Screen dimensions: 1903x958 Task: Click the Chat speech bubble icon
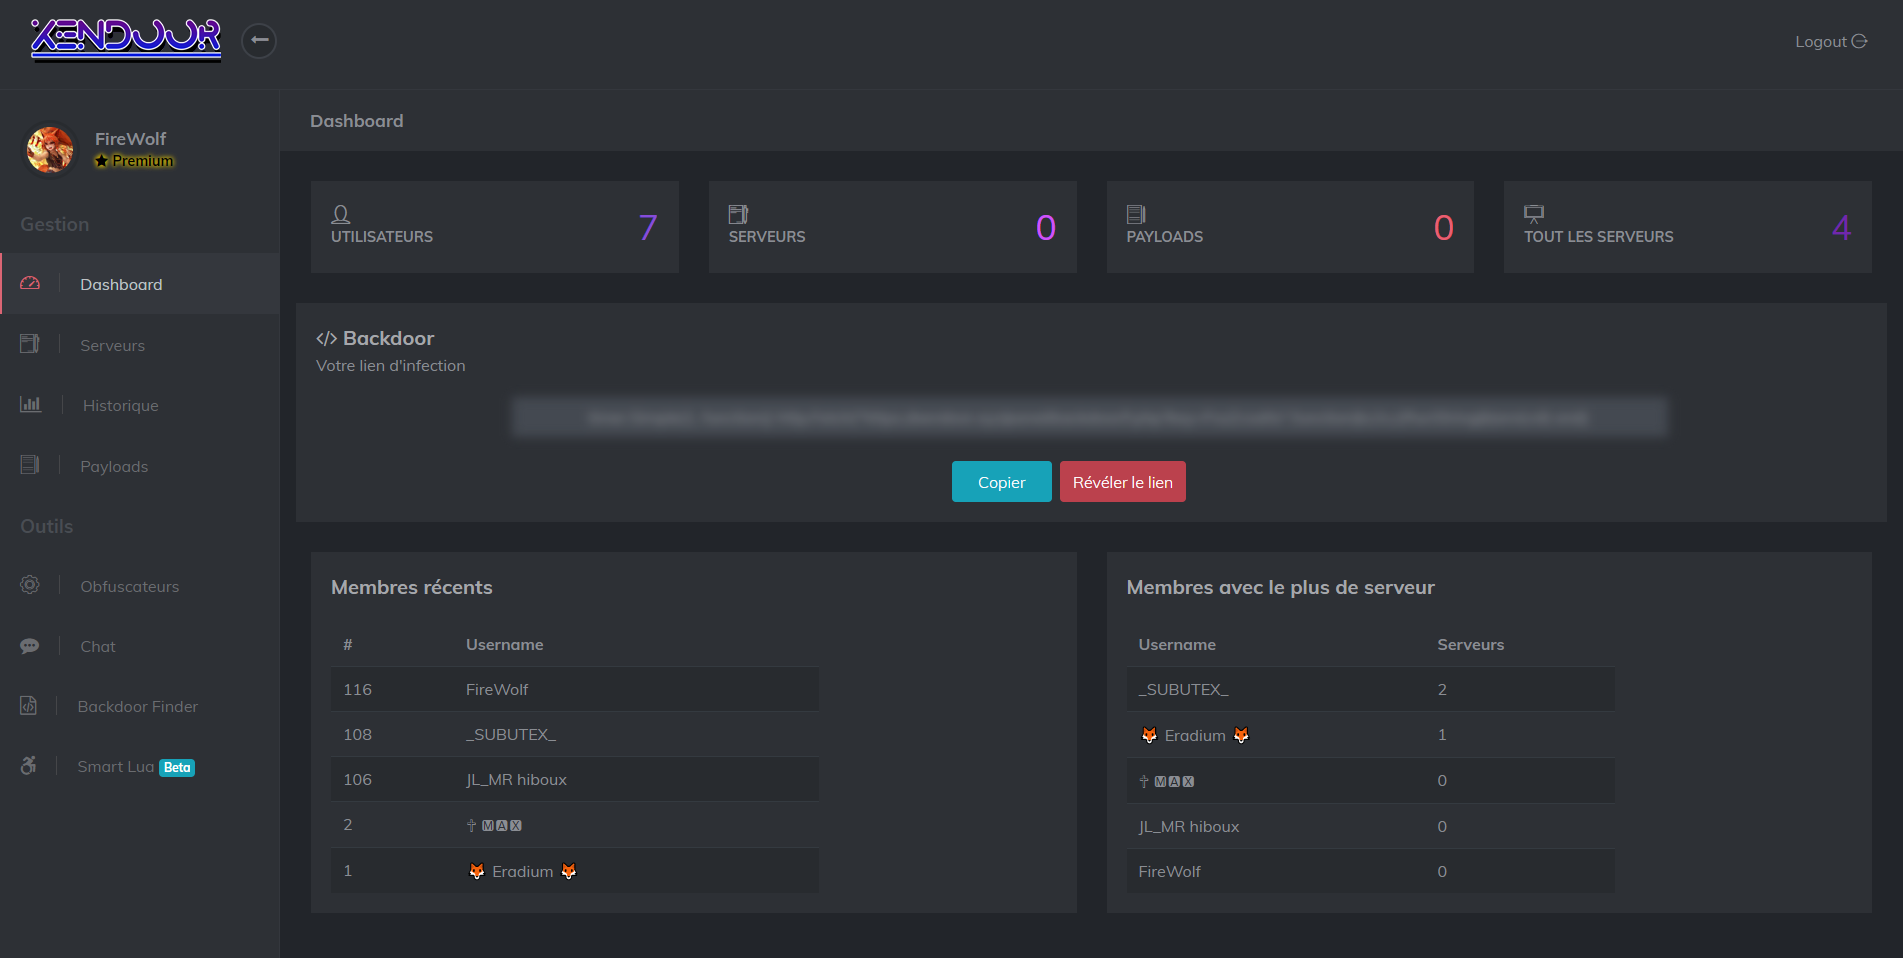[x=30, y=646]
